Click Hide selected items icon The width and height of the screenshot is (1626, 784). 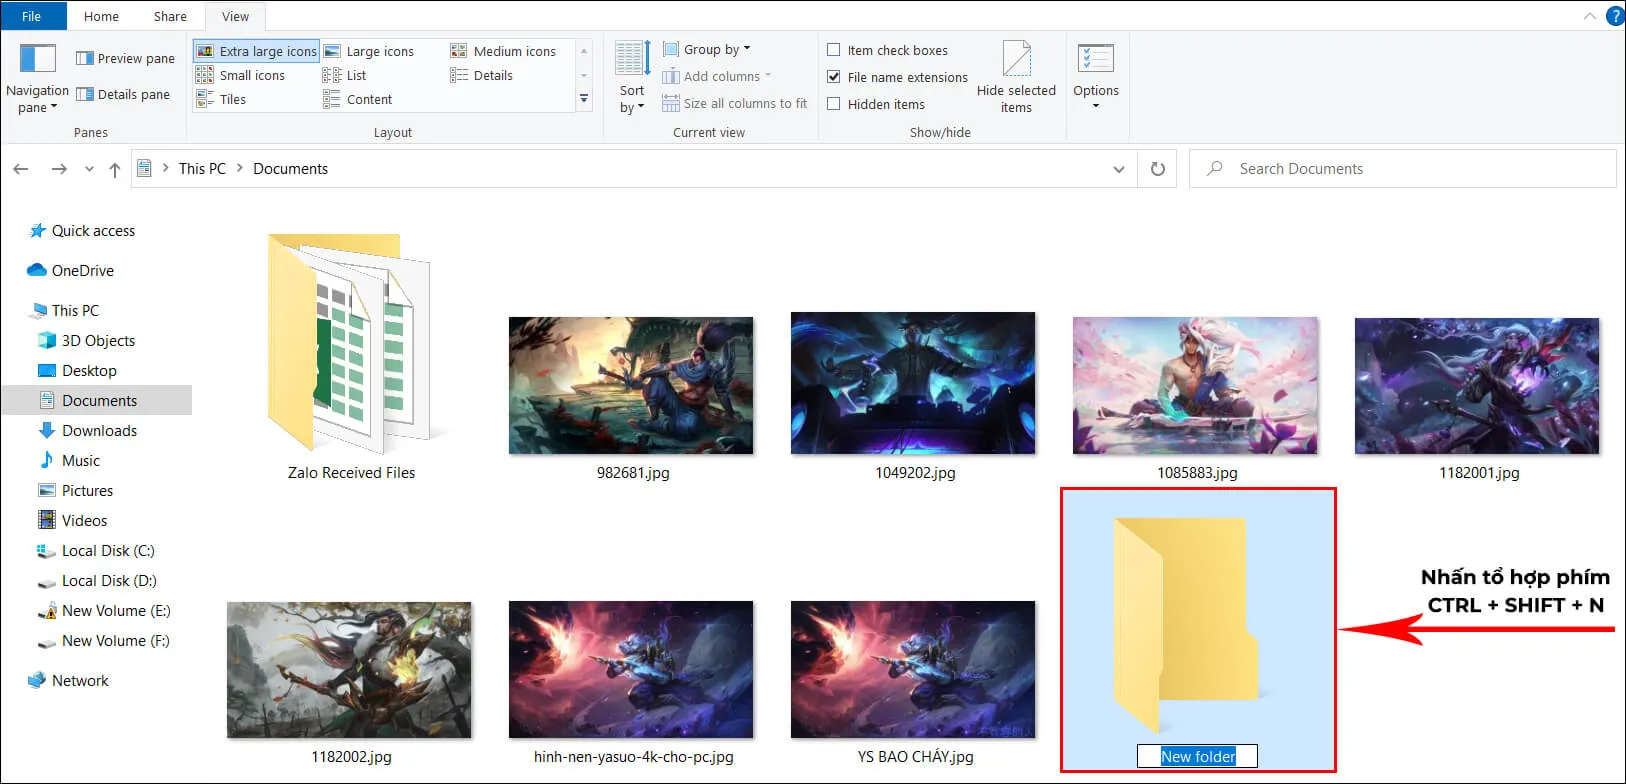pos(1016,59)
